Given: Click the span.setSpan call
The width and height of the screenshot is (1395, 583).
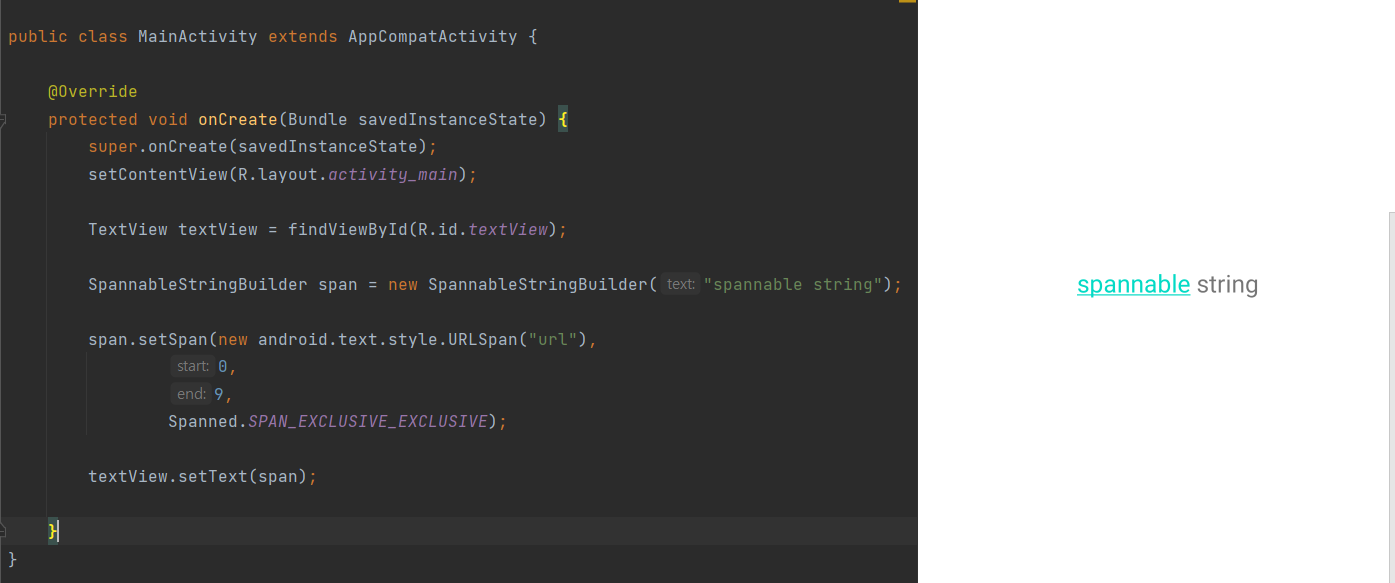Looking at the screenshot, I should click(x=148, y=340).
